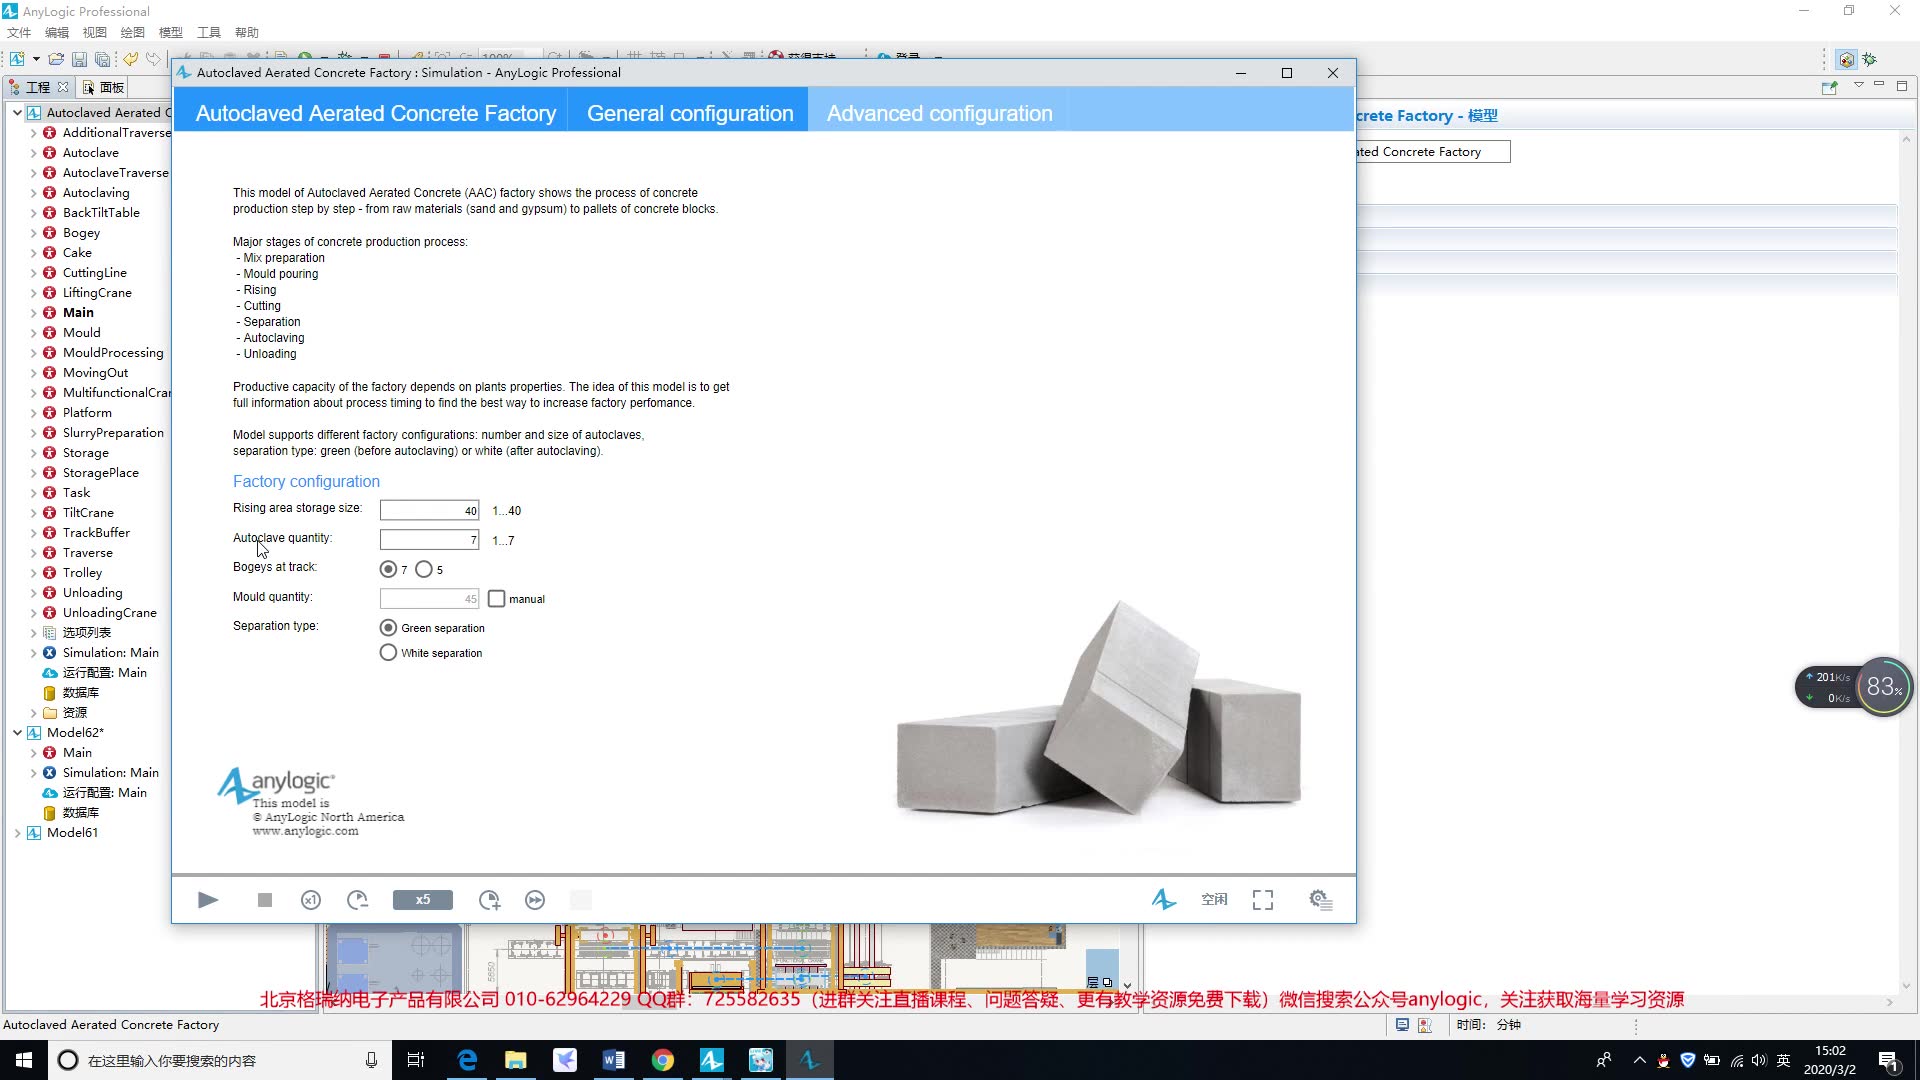The height and width of the screenshot is (1080, 1920).
Task: Open Word from the taskbar
Action: [x=614, y=1060]
